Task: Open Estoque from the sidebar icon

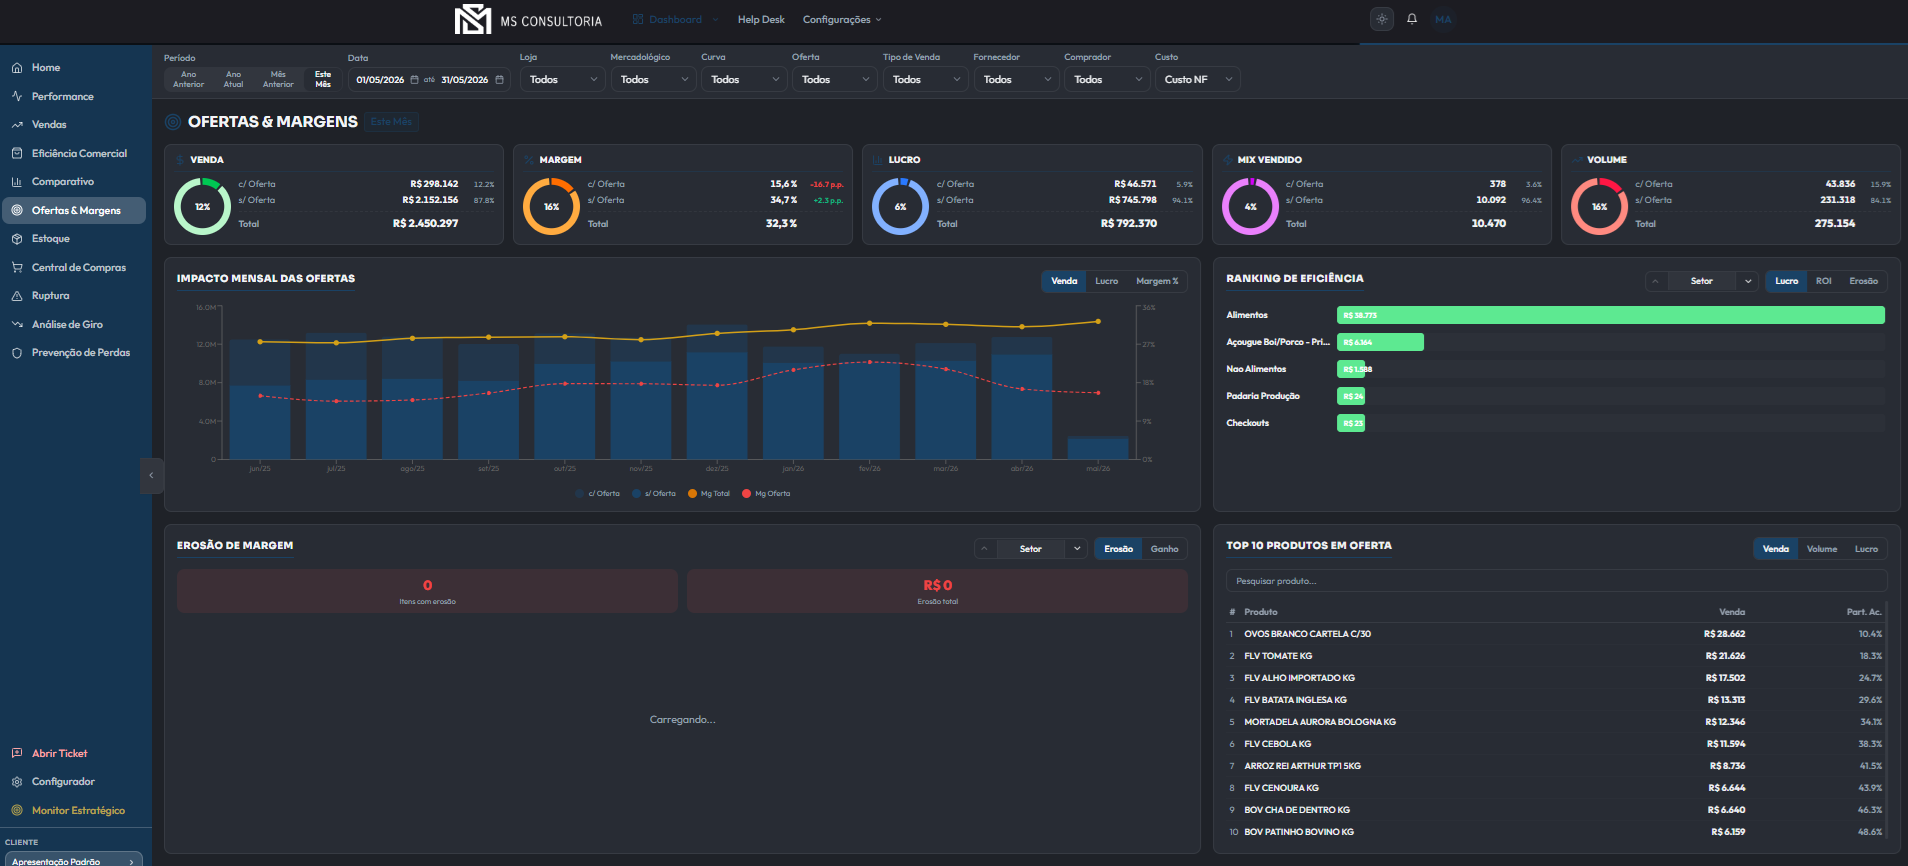Action: coord(17,239)
